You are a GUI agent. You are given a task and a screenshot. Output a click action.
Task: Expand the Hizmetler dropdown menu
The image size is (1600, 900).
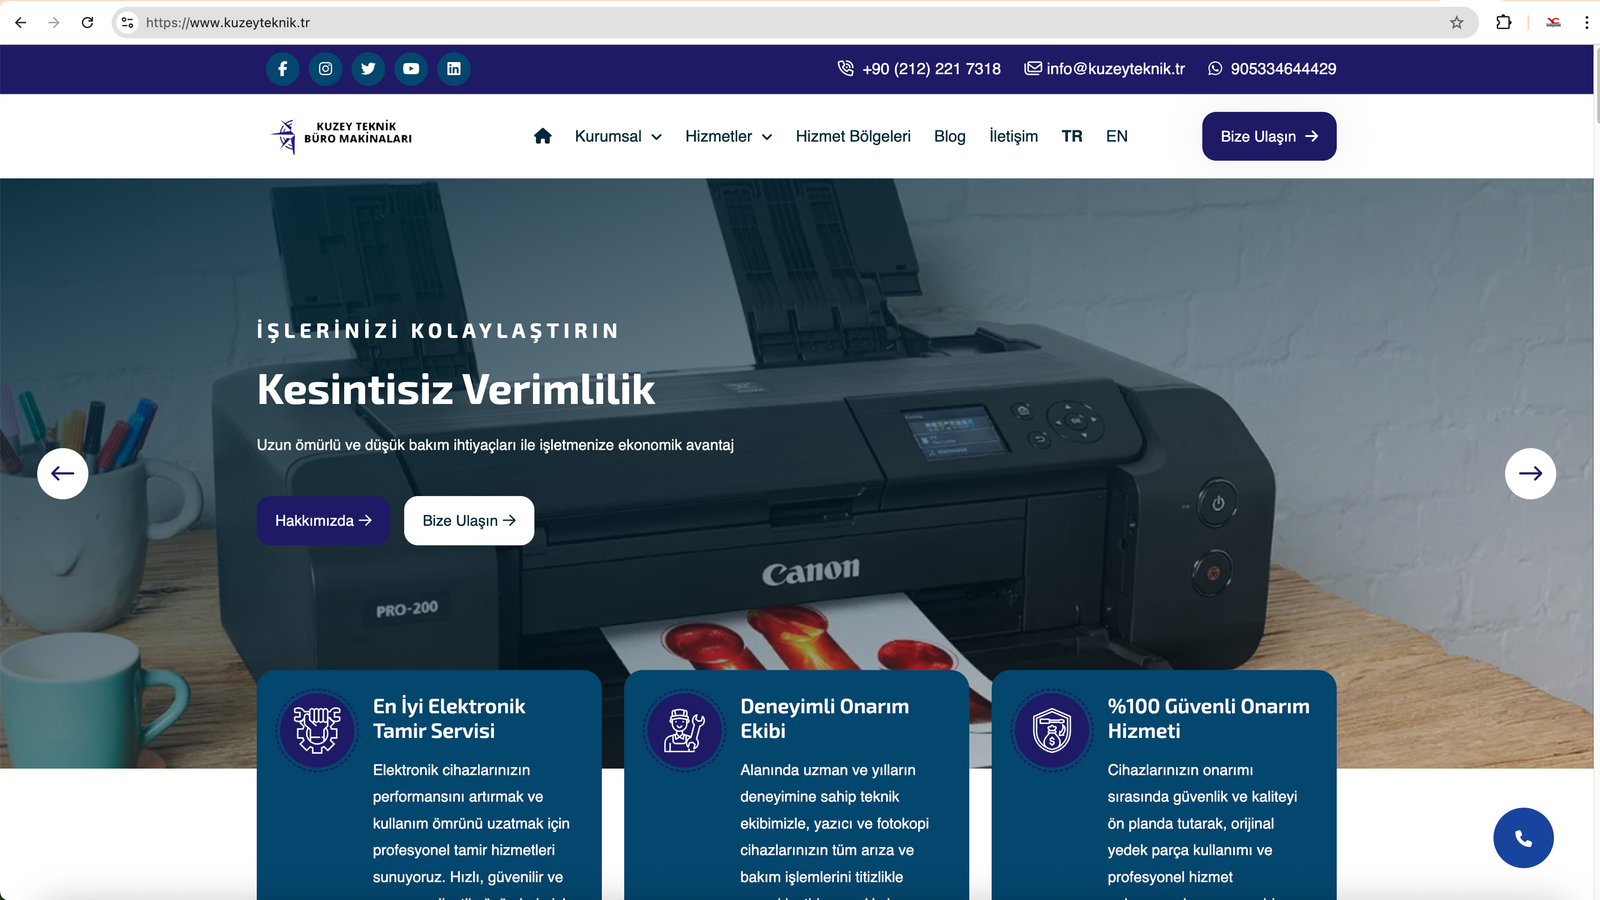tap(729, 136)
